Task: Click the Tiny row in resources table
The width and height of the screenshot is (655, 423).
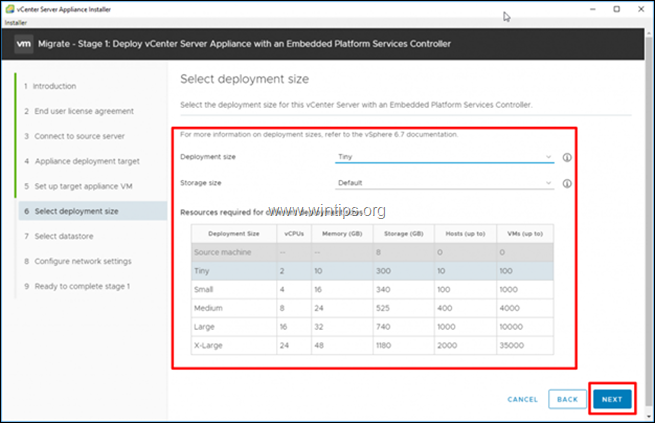Action: point(372,271)
